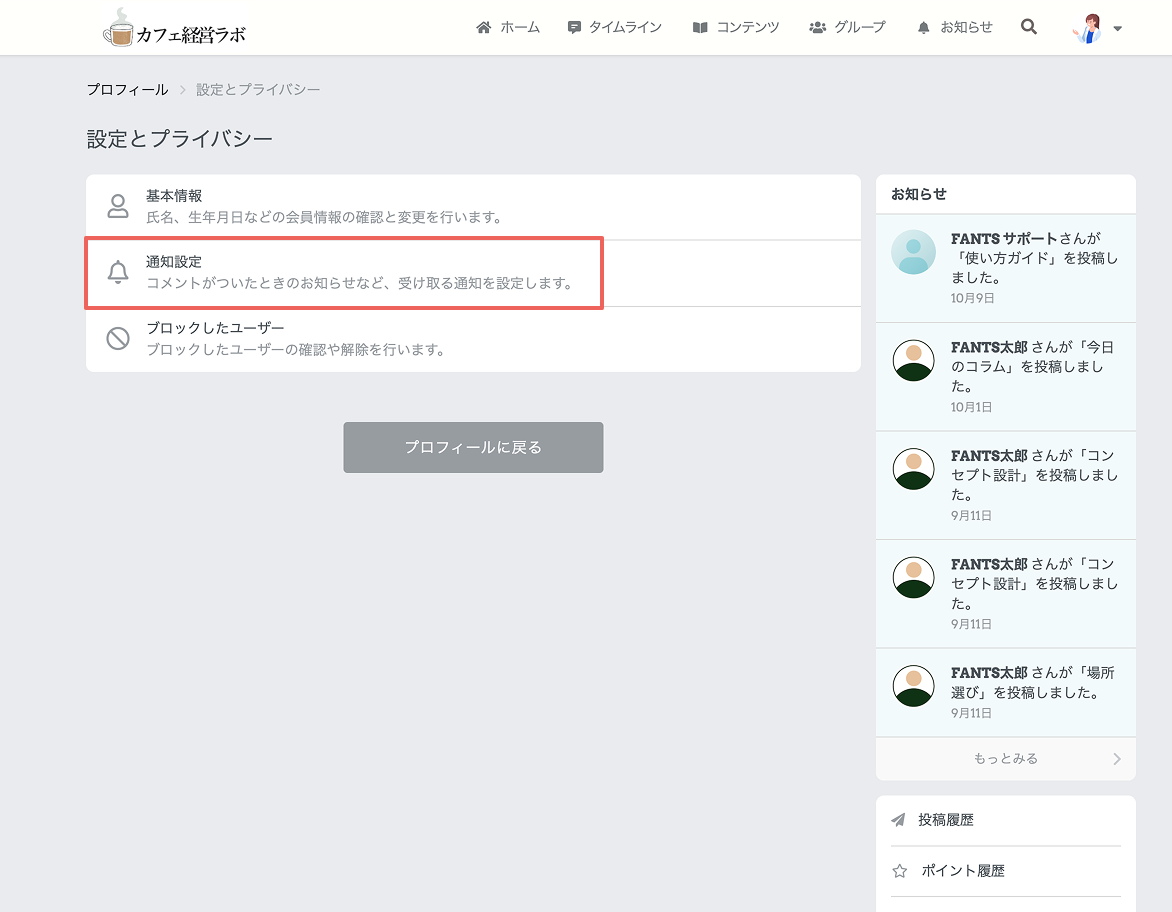Expand もっとみる chevron in notifications

coord(1117,759)
